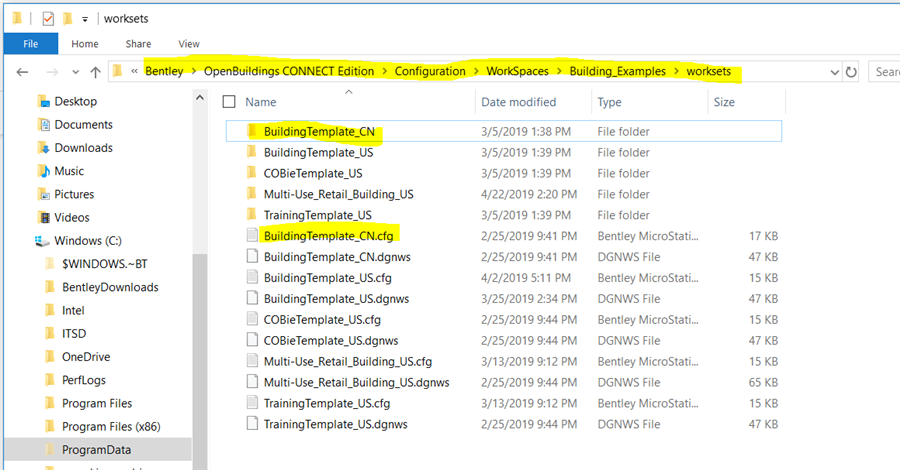900x470 pixels.
Task: Click the navigation pane scrollbar thumb
Action: pyautogui.click(x=200, y=362)
